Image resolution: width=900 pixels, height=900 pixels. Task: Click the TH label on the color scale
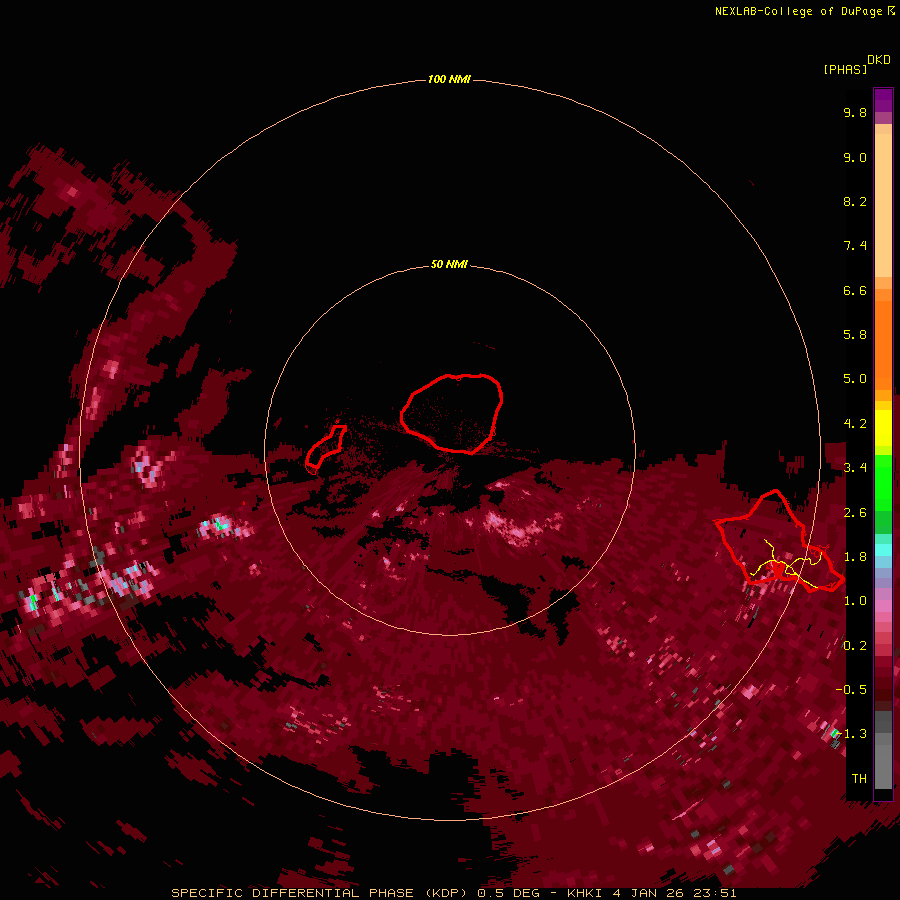[x=859, y=779]
